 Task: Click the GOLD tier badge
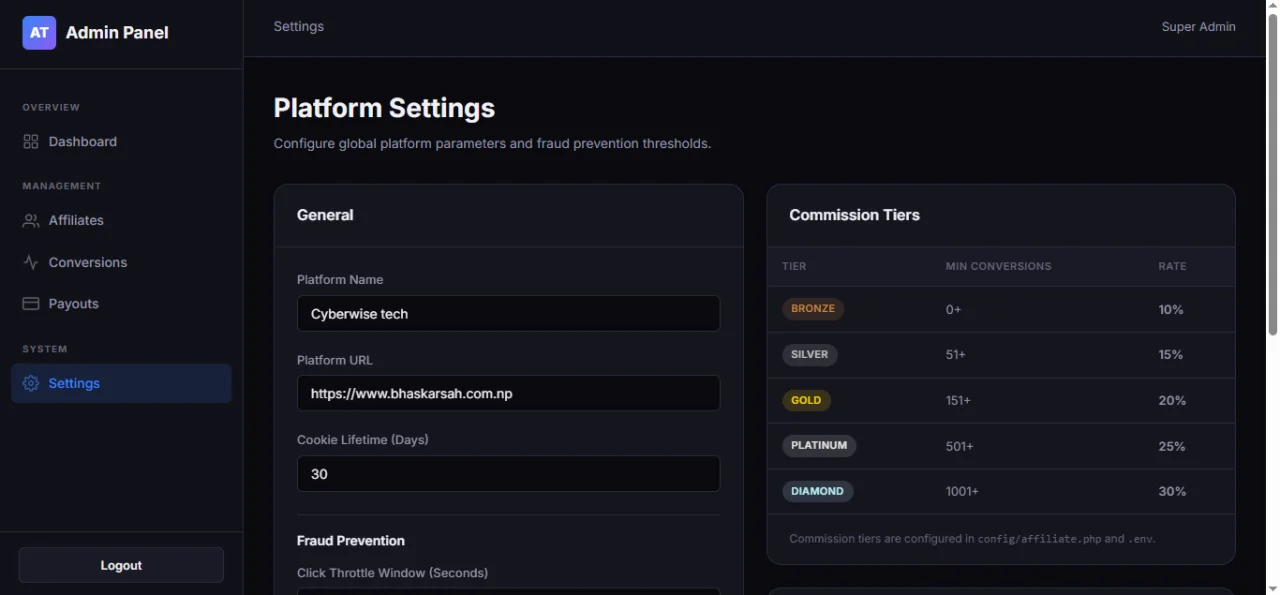coord(806,400)
